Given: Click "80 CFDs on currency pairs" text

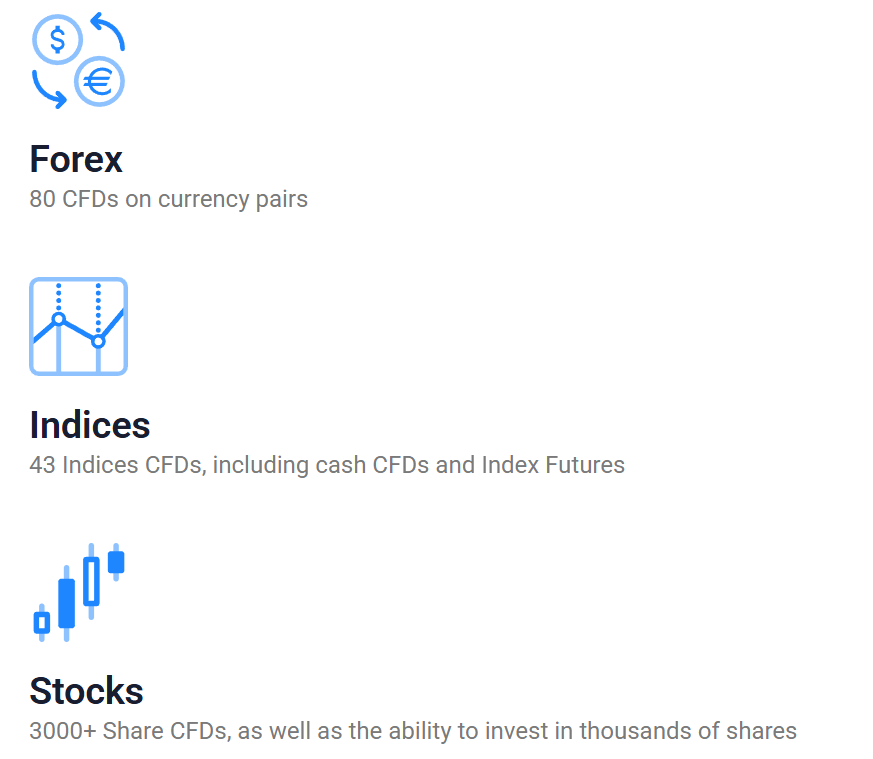Looking at the screenshot, I should click(x=168, y=199).
